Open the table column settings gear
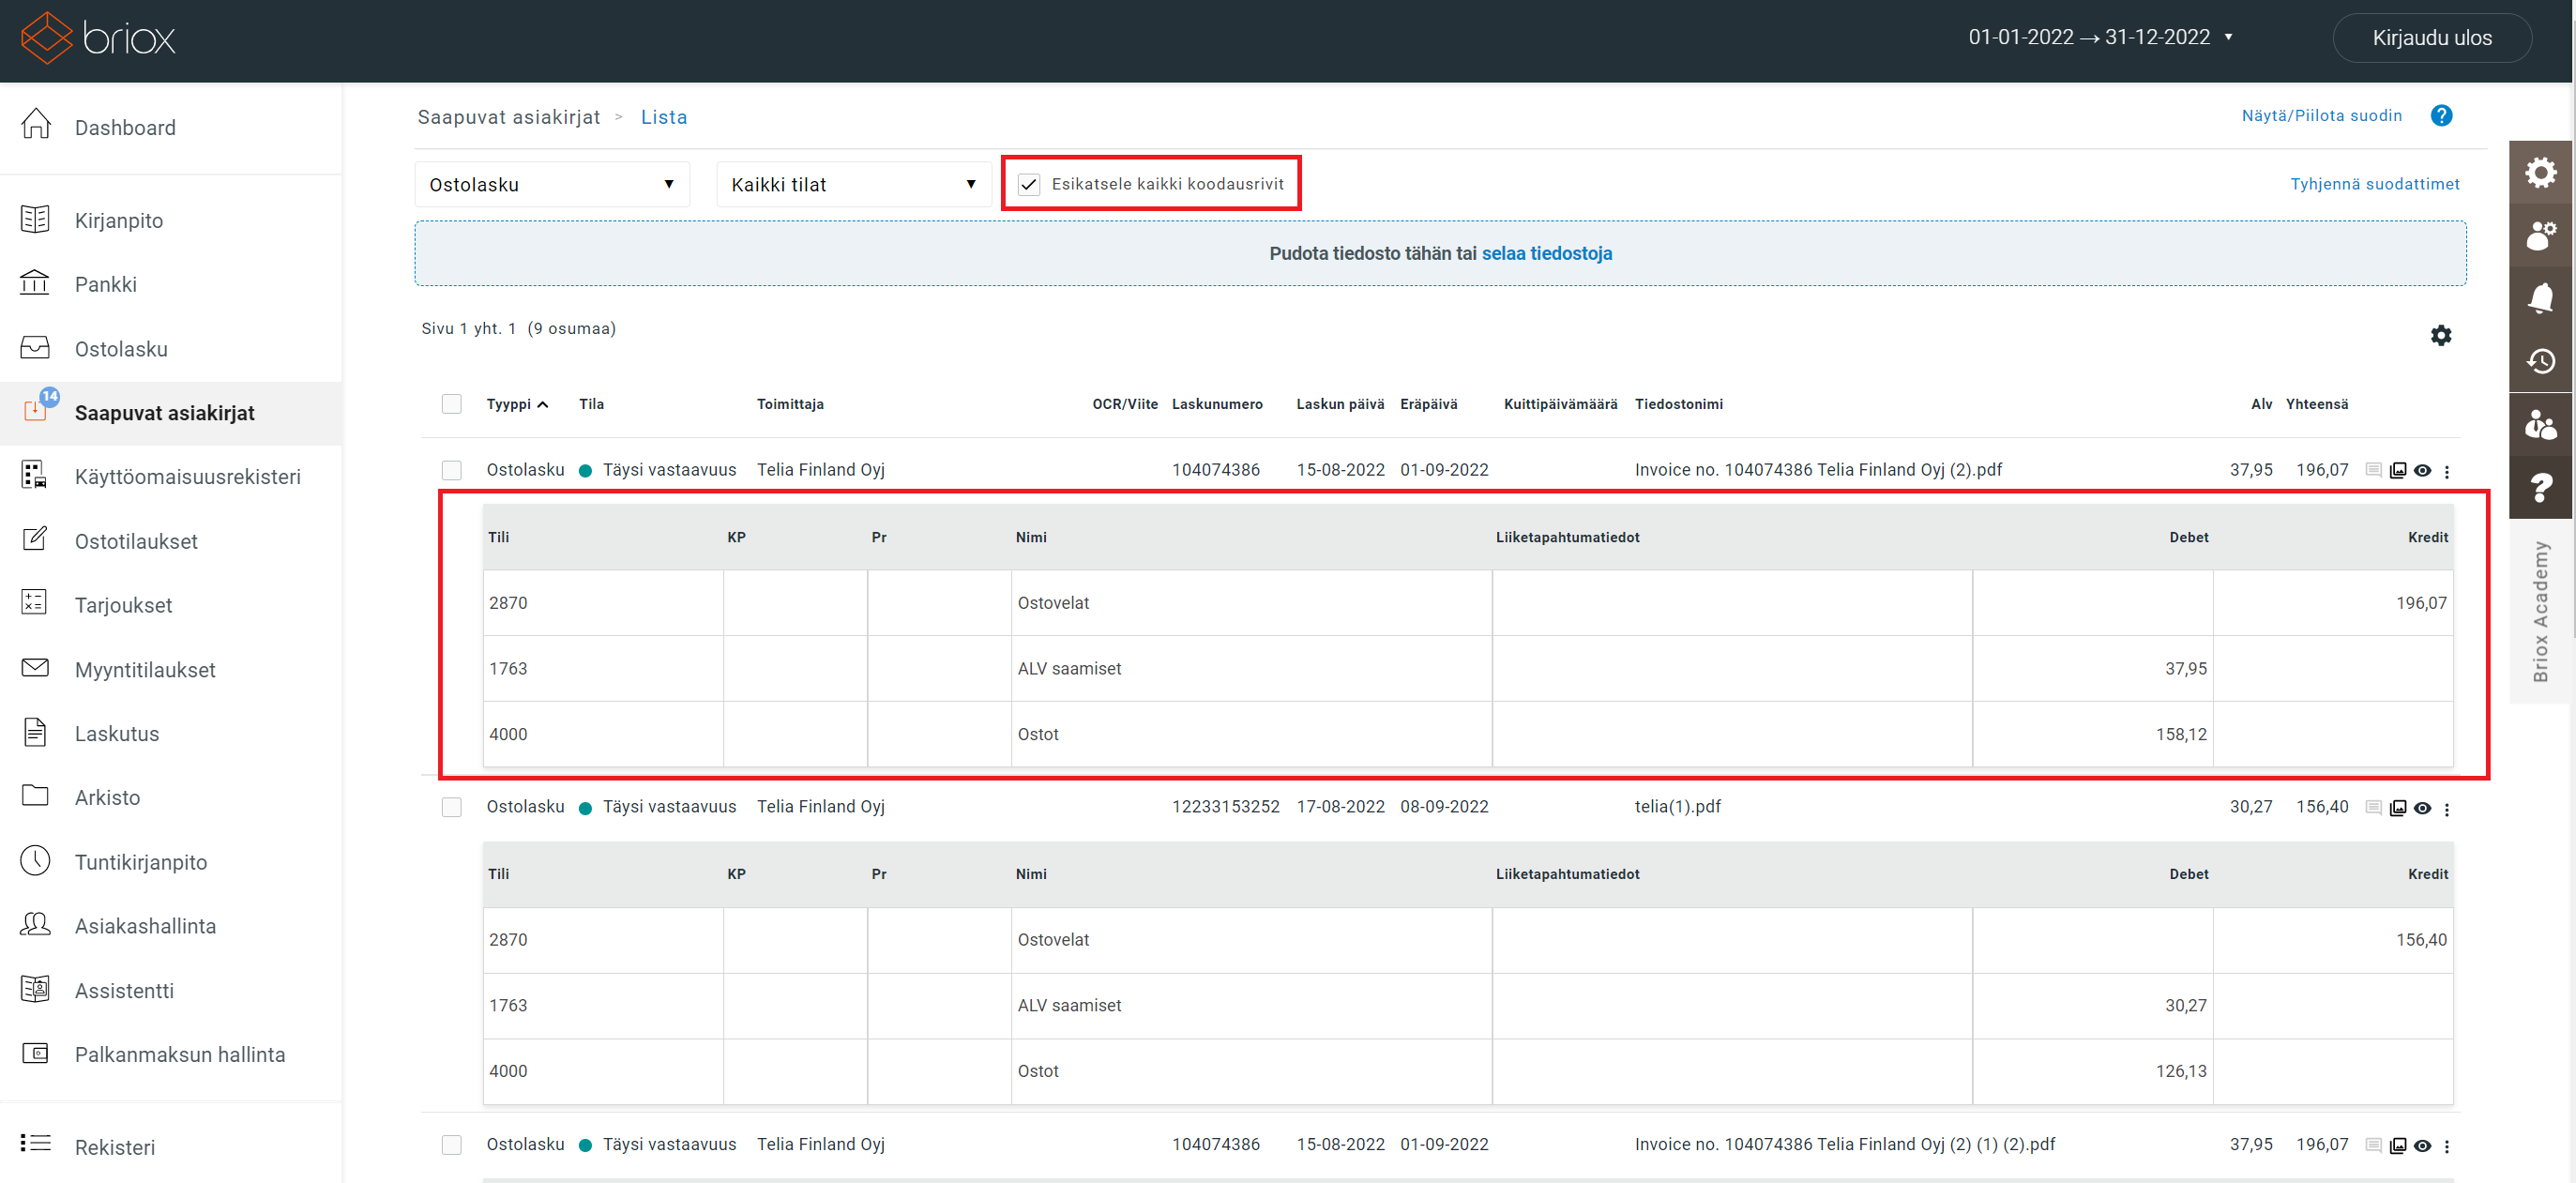 [2440, 336]
